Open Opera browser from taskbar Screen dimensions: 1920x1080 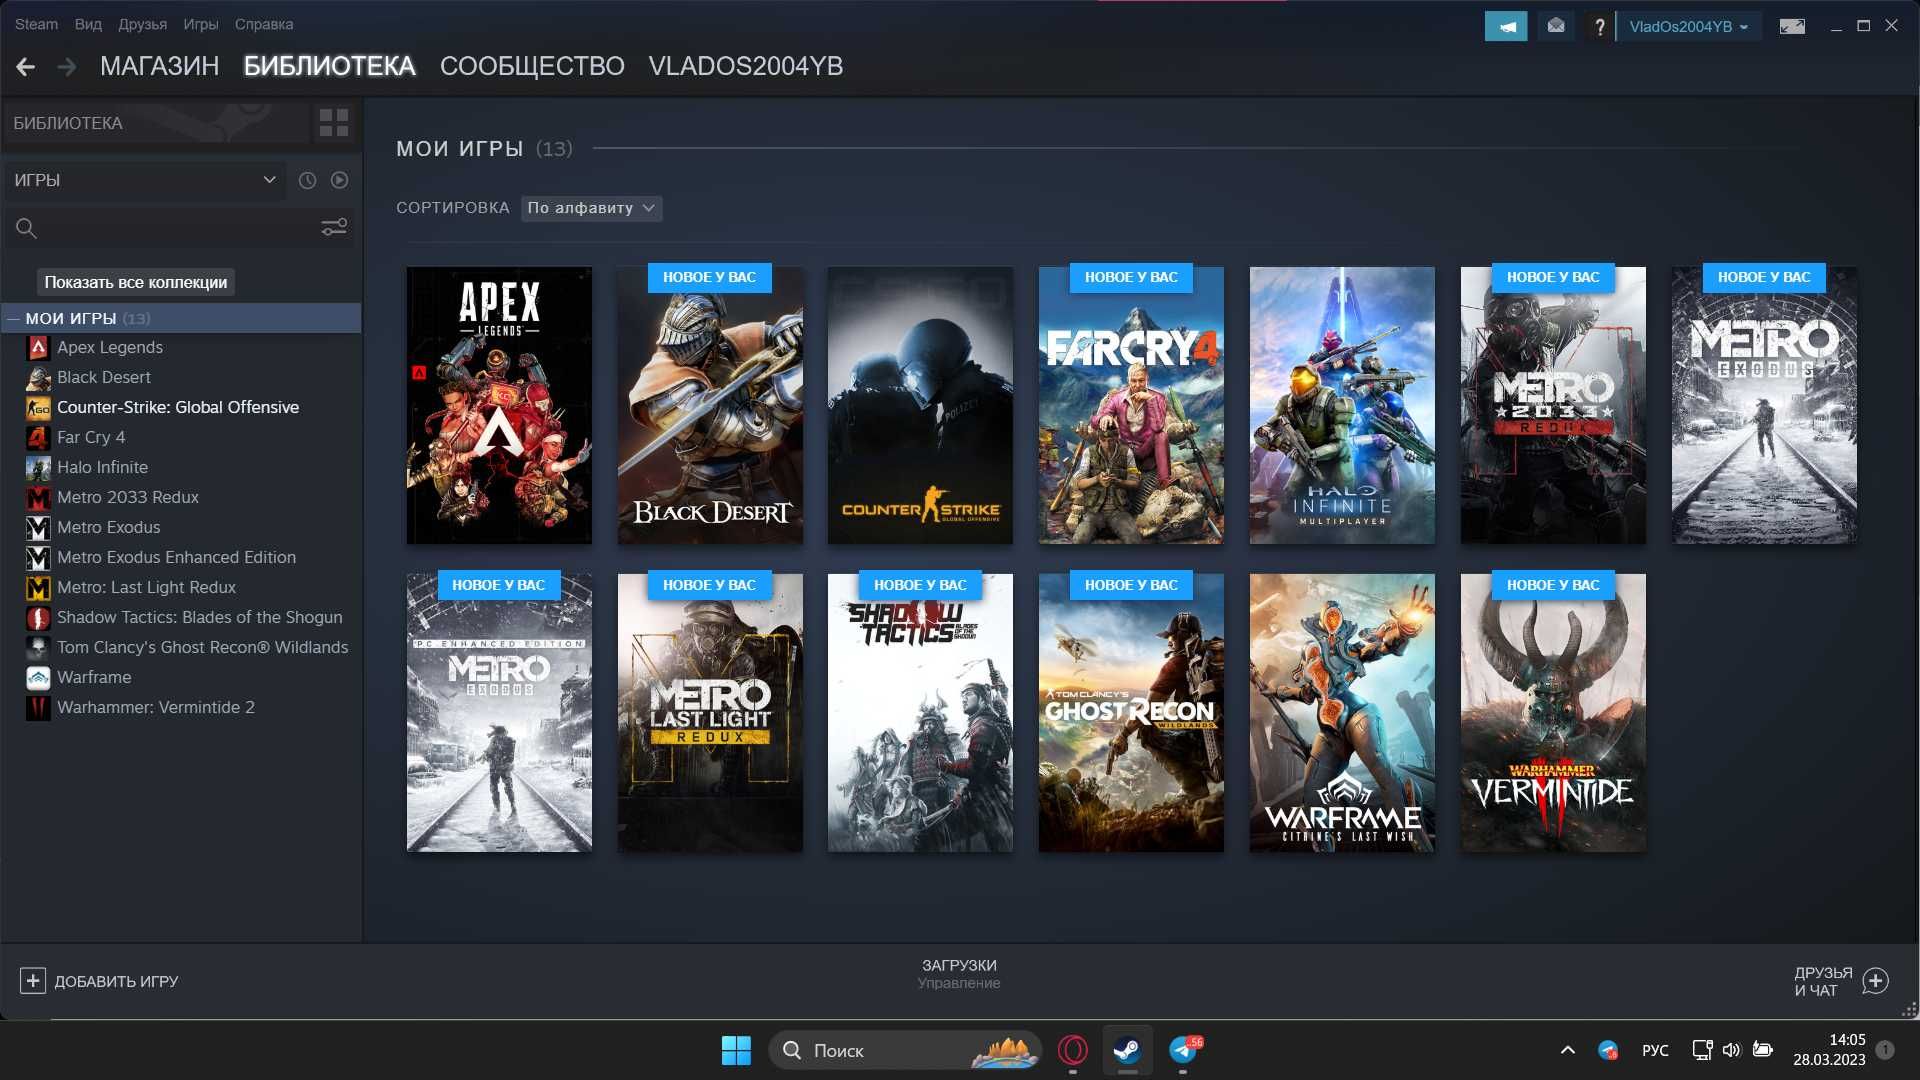[x=1073, y=1050]
